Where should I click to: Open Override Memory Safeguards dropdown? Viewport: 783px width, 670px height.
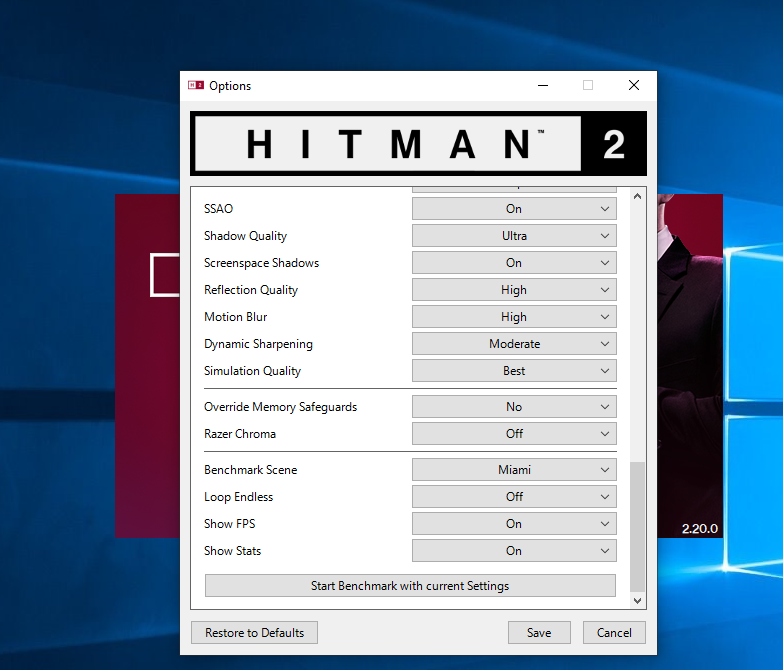pyautogui.click(x=514, y=406)
